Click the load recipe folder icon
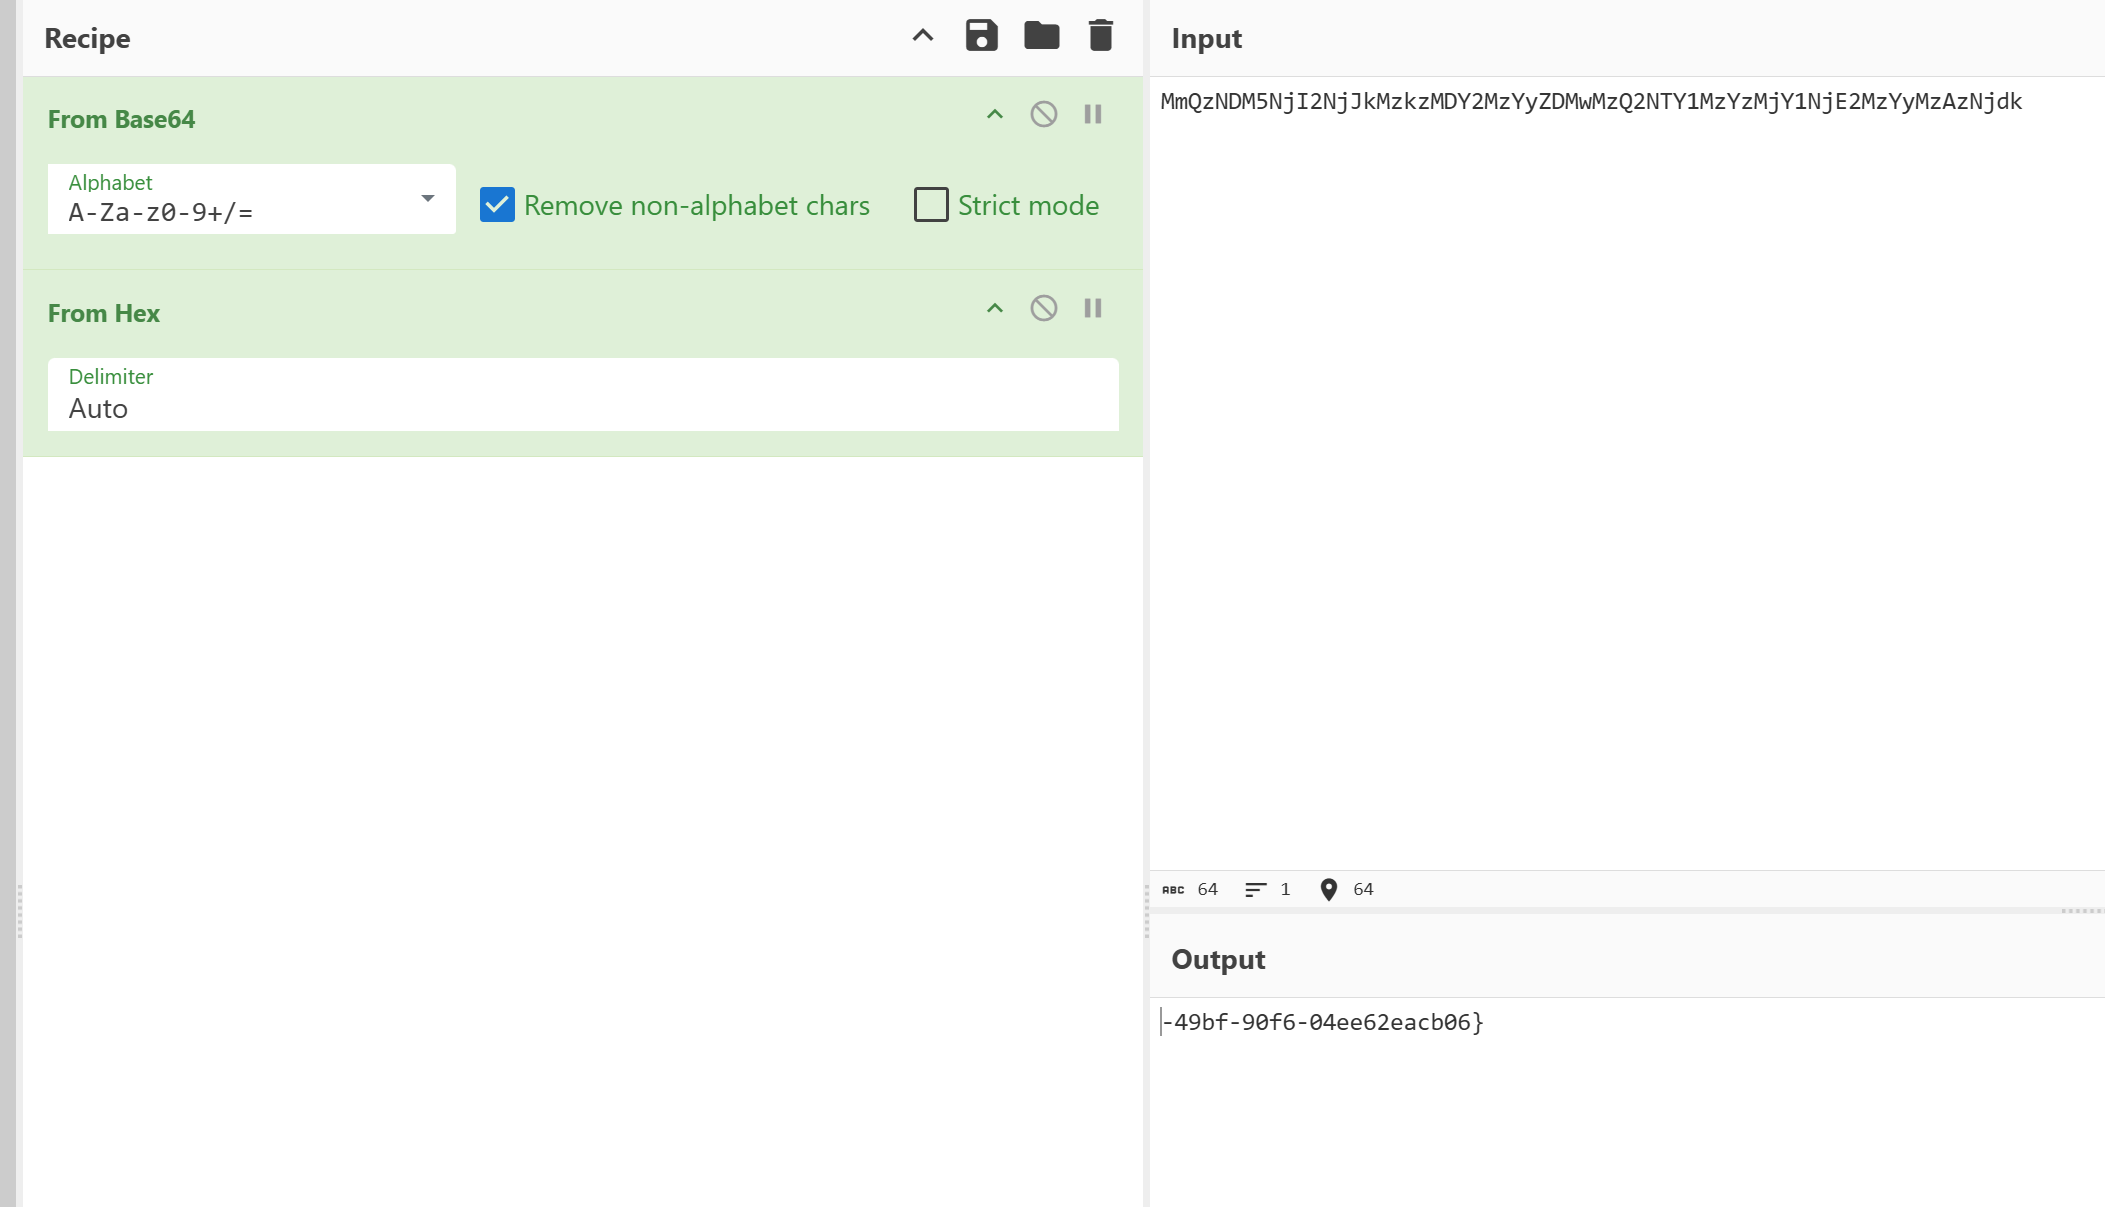The image size is (2105, 1207). coord(1041,36)
